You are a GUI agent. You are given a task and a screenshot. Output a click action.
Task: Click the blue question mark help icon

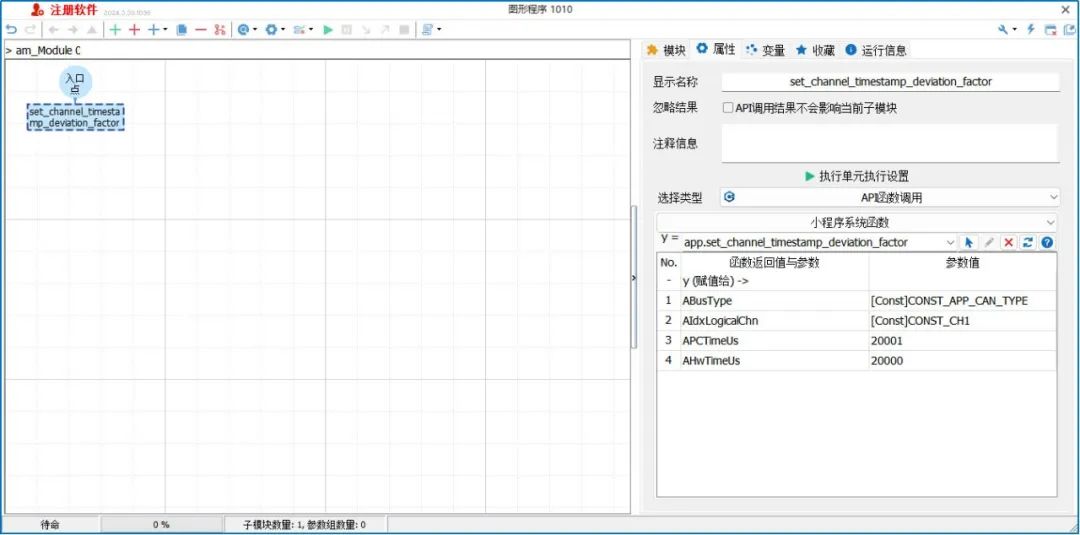pos(1047,242)
